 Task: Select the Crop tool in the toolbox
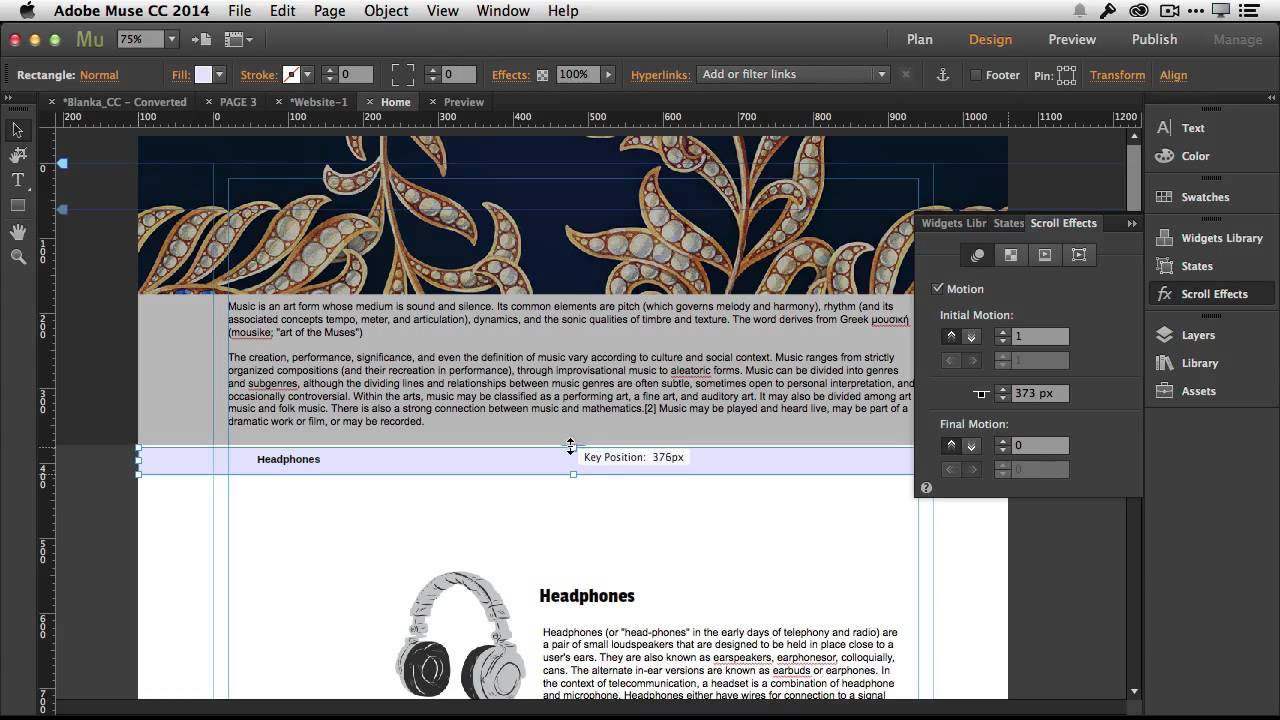click(x=18, y=155)
